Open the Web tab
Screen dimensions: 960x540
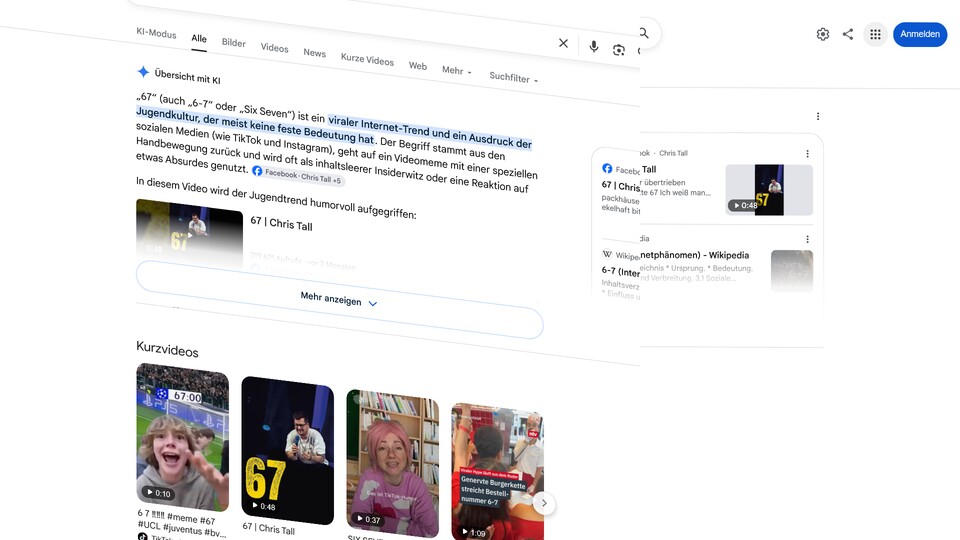pyautogui.click(x=418, y=66)
